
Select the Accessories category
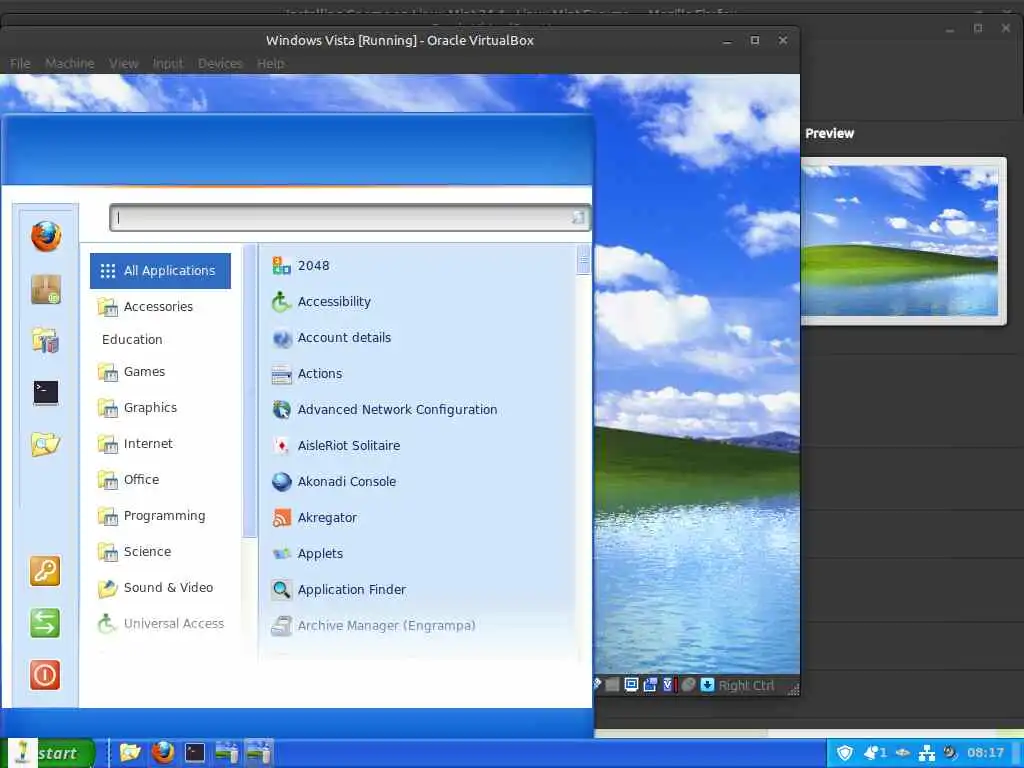coord(160,306)
